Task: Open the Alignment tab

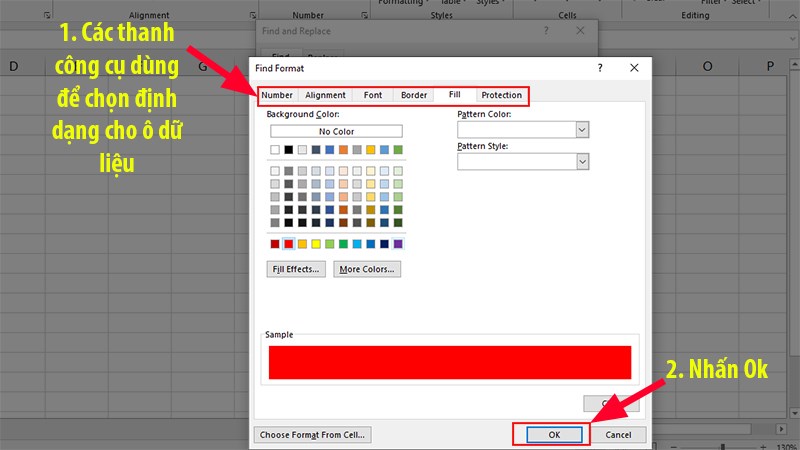Action: tap(325, 95)
